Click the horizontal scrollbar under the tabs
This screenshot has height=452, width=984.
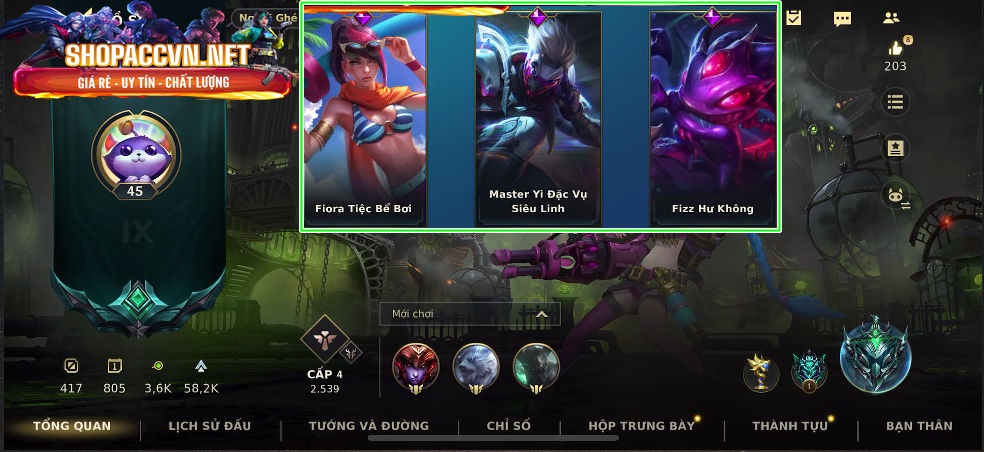[x=493, y=438]
